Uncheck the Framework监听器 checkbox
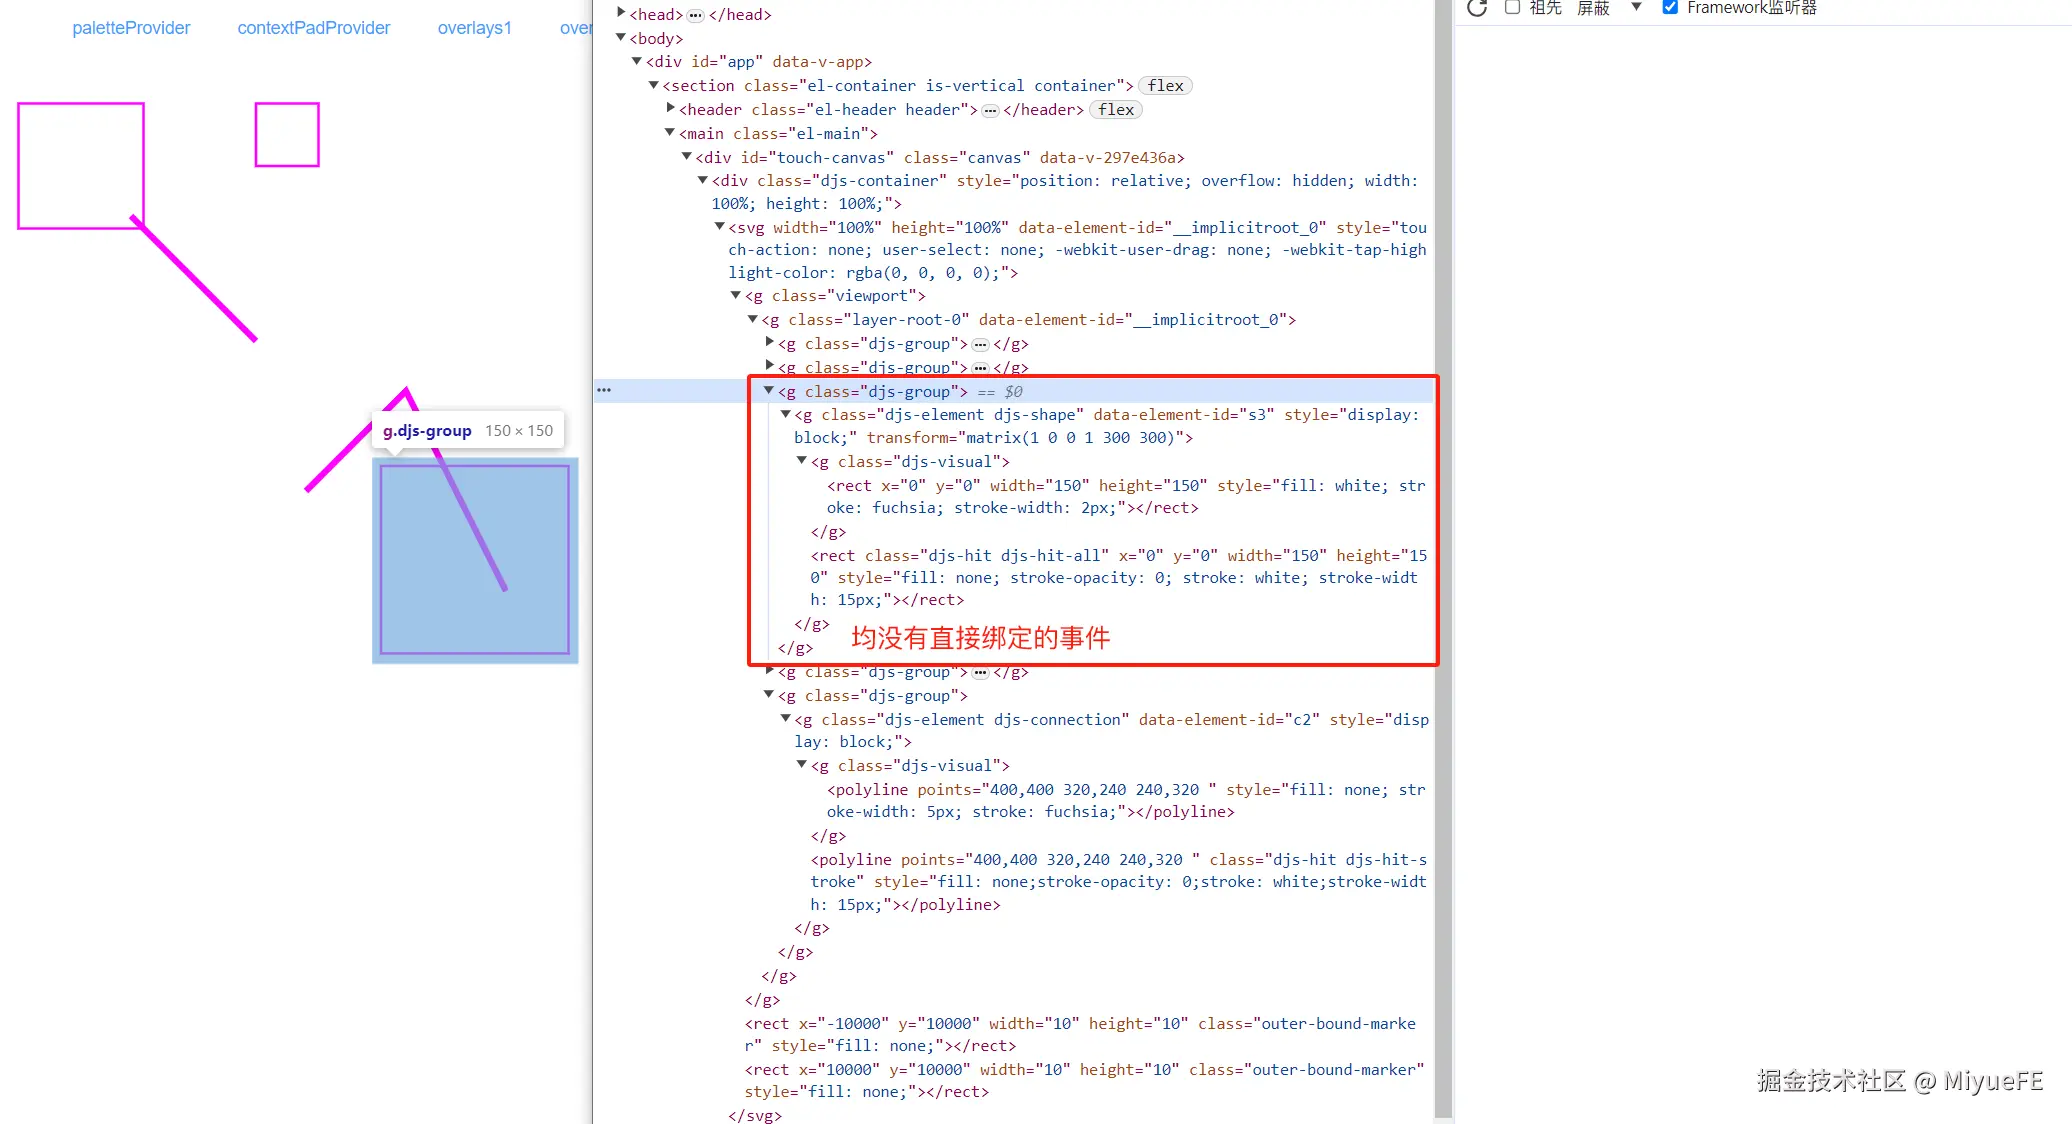2072x1124 pixels. click(x=1670, y=7)
